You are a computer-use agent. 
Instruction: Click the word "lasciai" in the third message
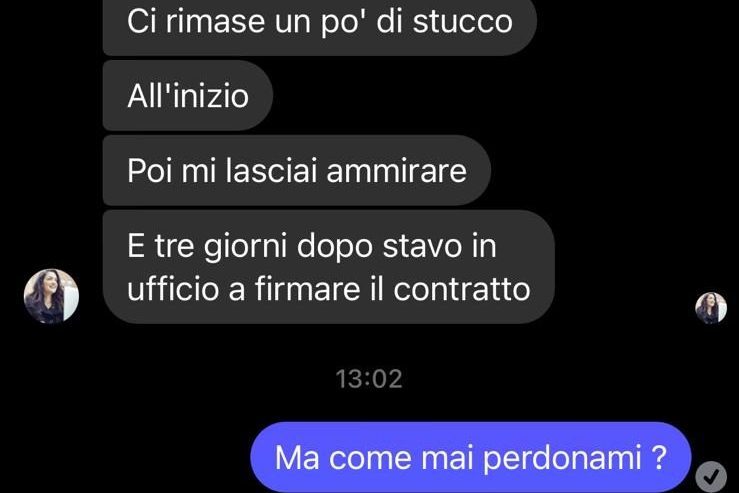(x=271, y=170)
